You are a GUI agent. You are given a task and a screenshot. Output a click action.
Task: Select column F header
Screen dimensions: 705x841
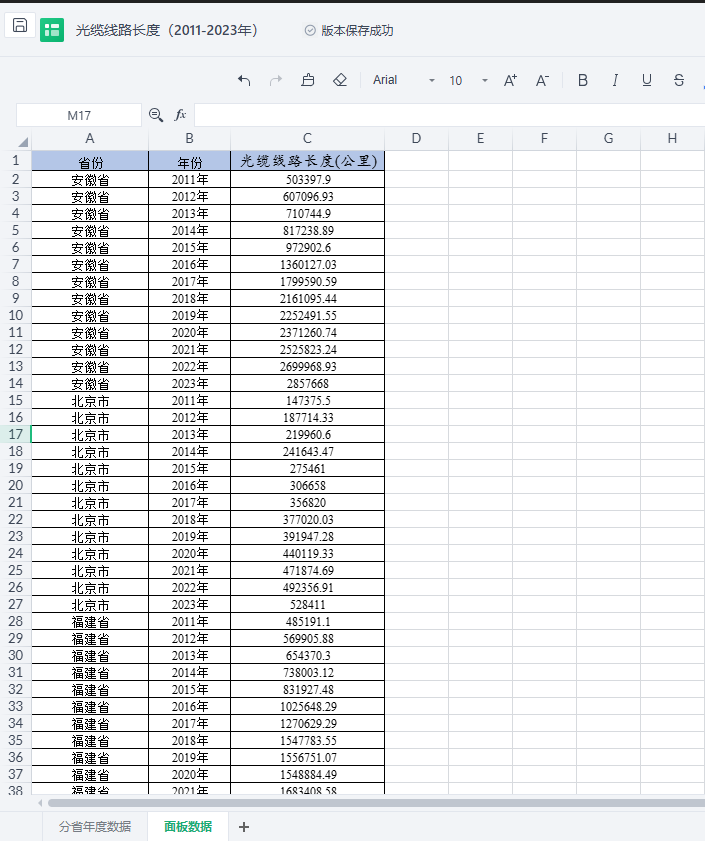(544, 139)
